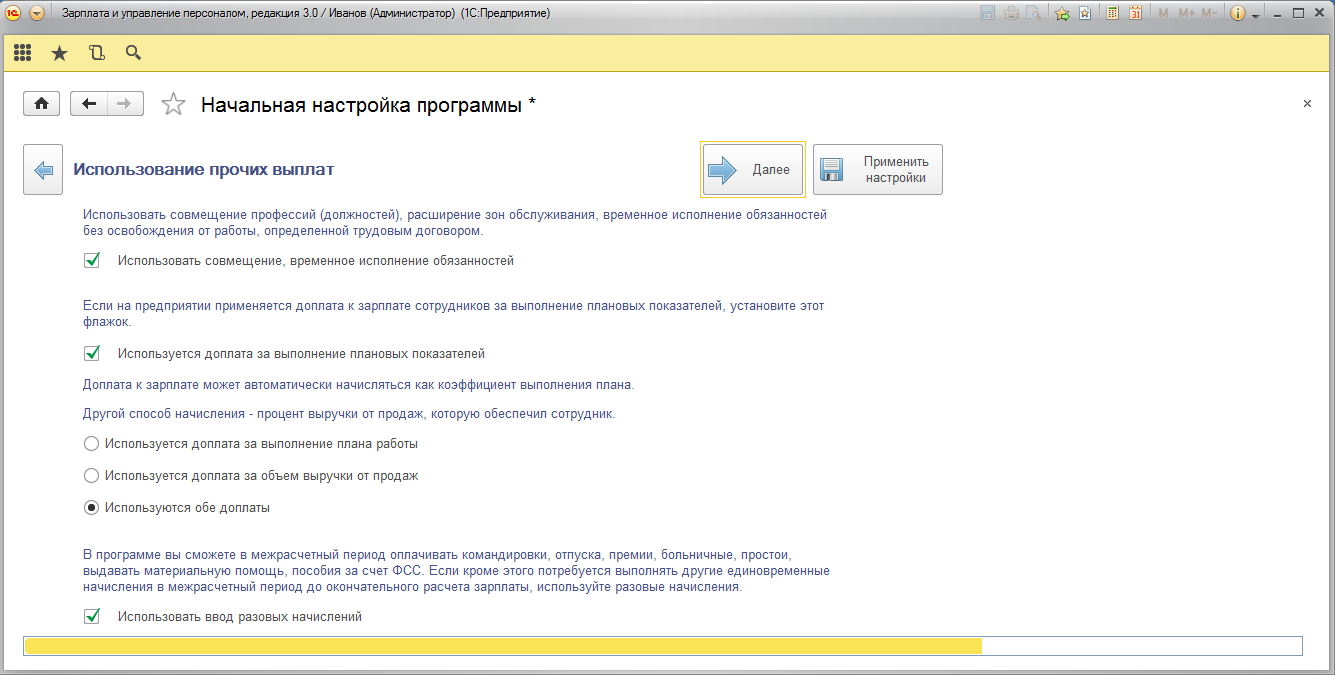
Task: Click the print preview icon in title bar
Action: pos(1033,13)
